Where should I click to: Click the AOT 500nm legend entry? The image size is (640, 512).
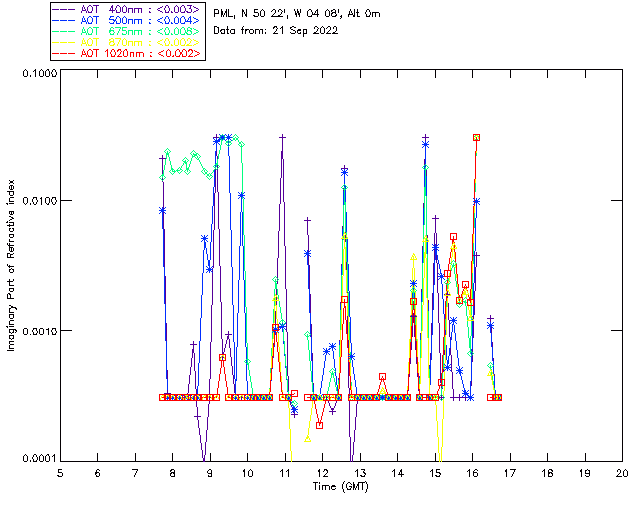[x=127, y=20]
